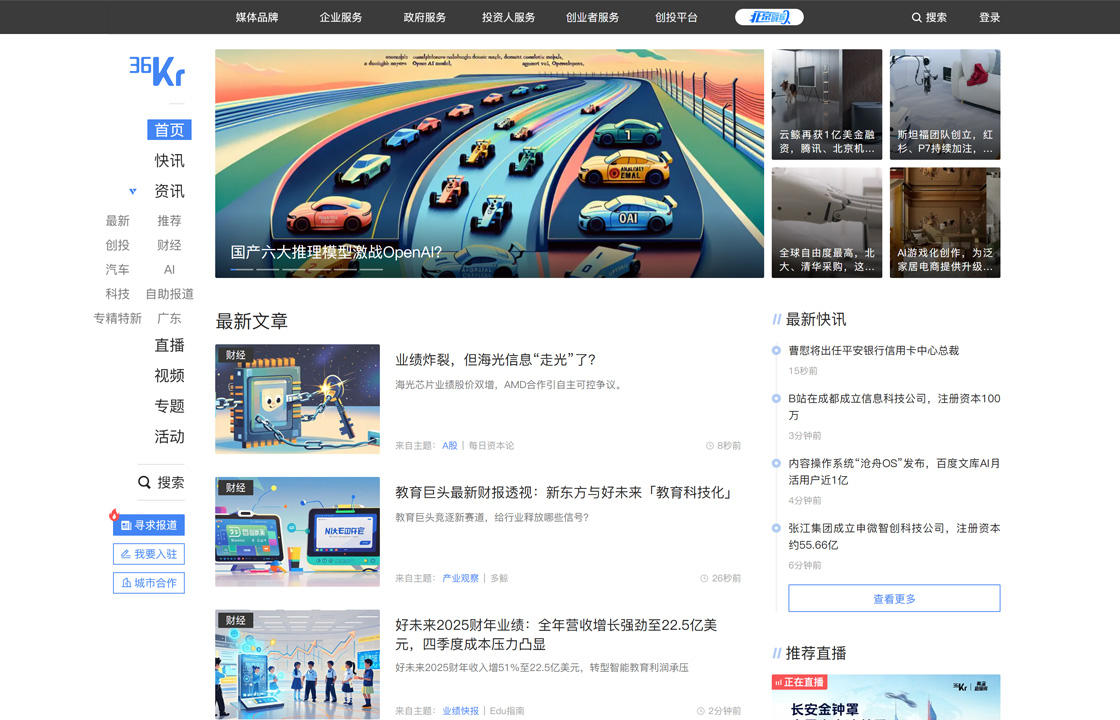Open the 海光信息 article thumbnail

297,399
